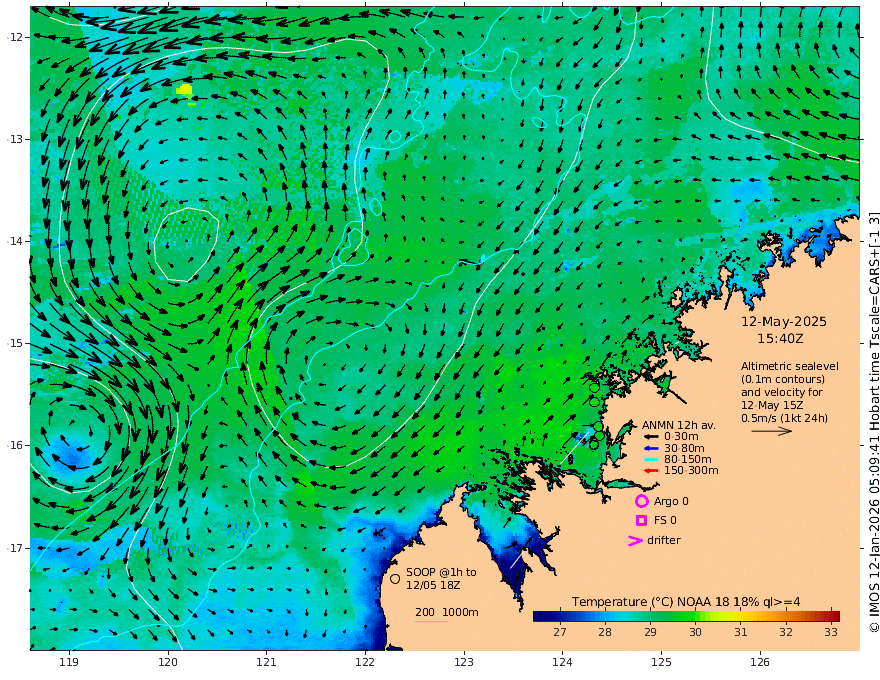Click the '80-150m' depth label
The height and width of the screenshot is (680, 880).
[688, 460]
